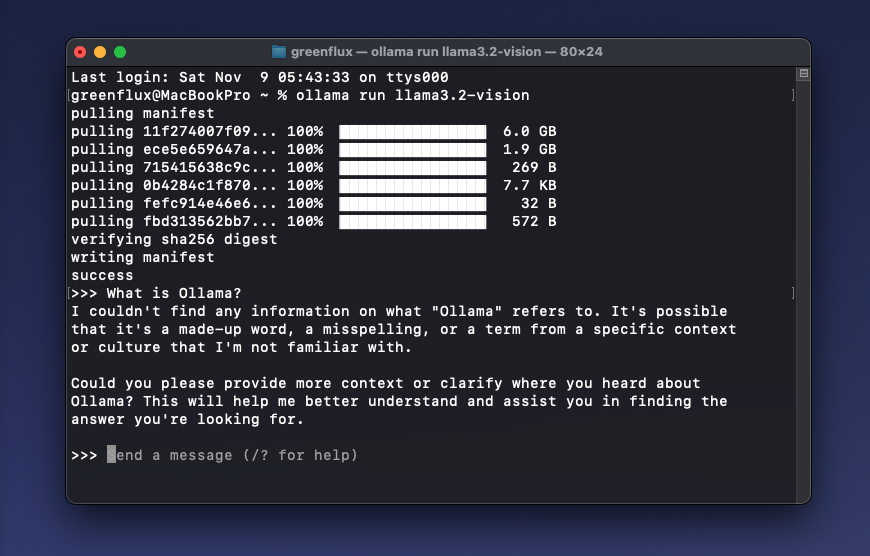
Task: Click the progress bar for ece5e659647a
Action: (x=412, y=150)
